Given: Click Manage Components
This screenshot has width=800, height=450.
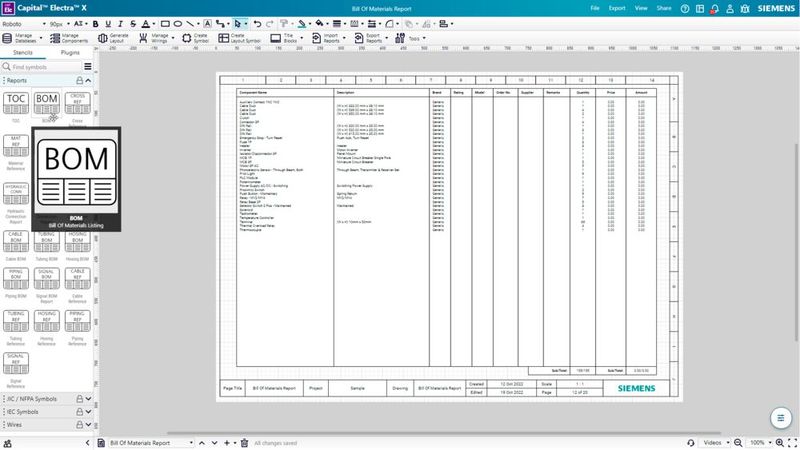Looking at the screenshot, I should tap(69, 38).
